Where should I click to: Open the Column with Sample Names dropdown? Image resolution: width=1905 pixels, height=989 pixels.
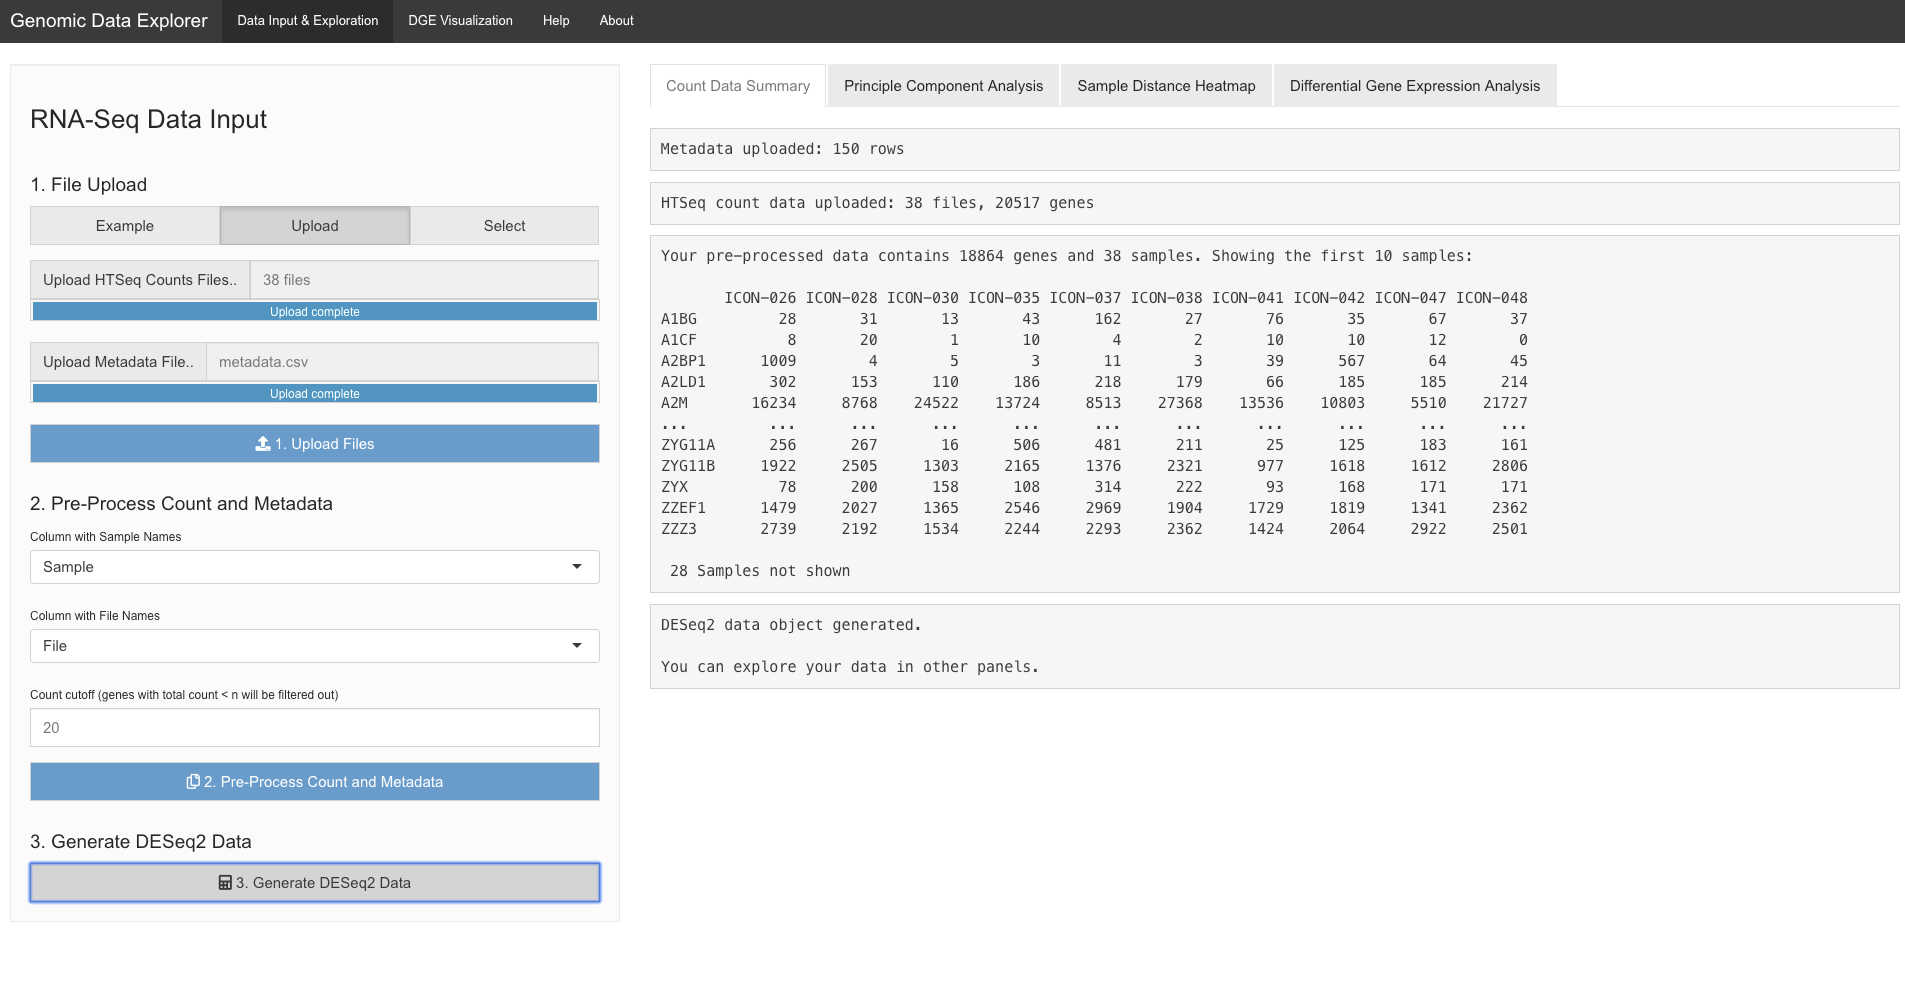pyautogui.click(x=315, y=567)
